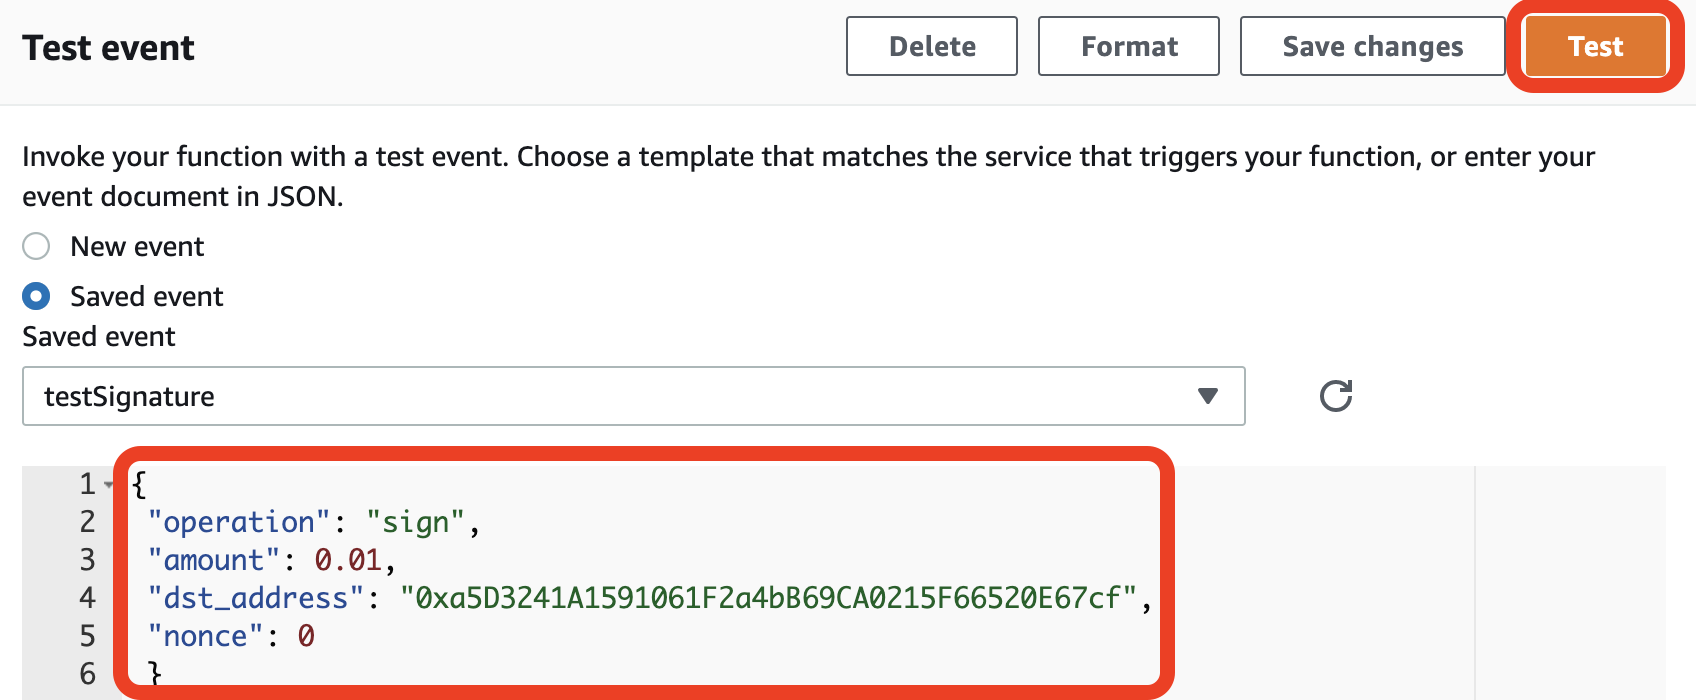Click the dropdown arrow of saved event selector

pyautogui.click(x=1208, y=396)
